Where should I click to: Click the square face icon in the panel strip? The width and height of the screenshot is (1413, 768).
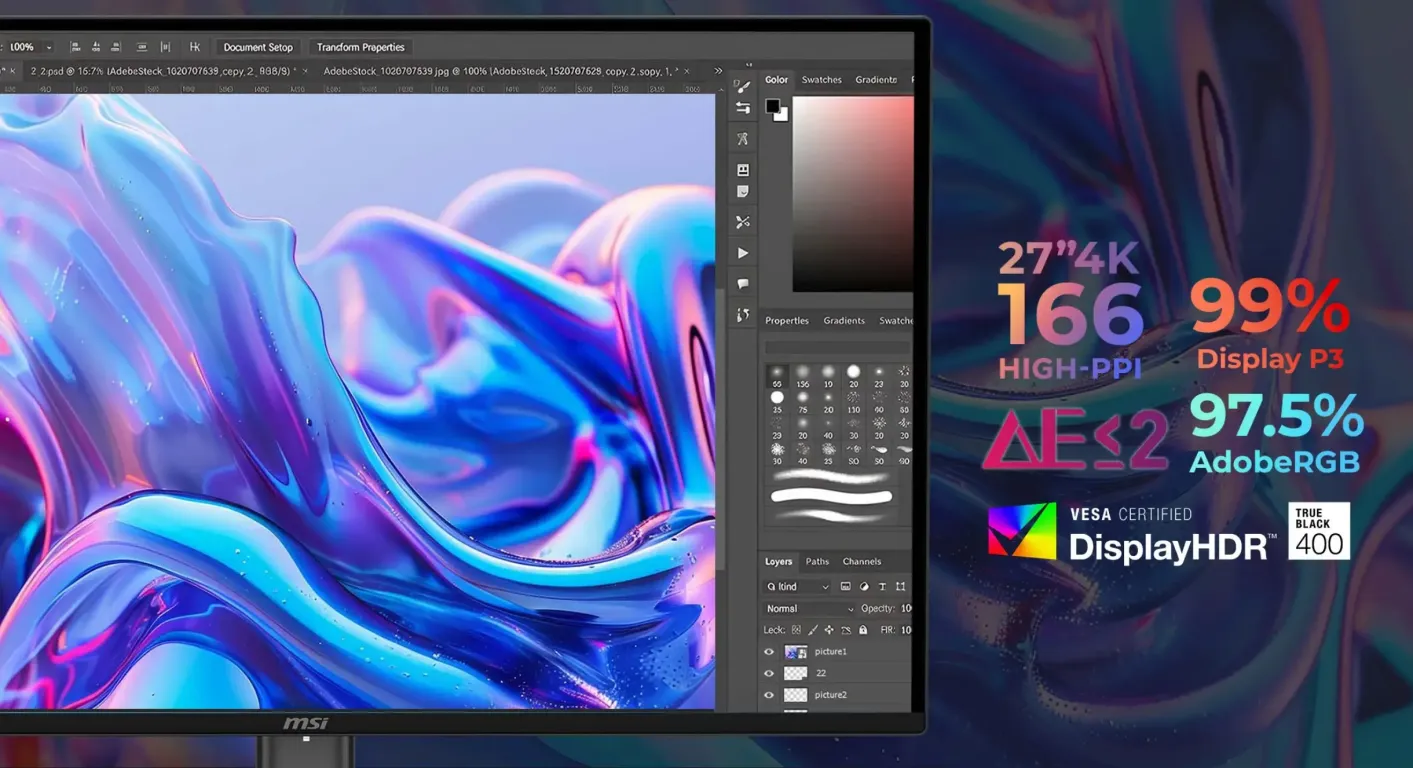(x=742, y=170)
